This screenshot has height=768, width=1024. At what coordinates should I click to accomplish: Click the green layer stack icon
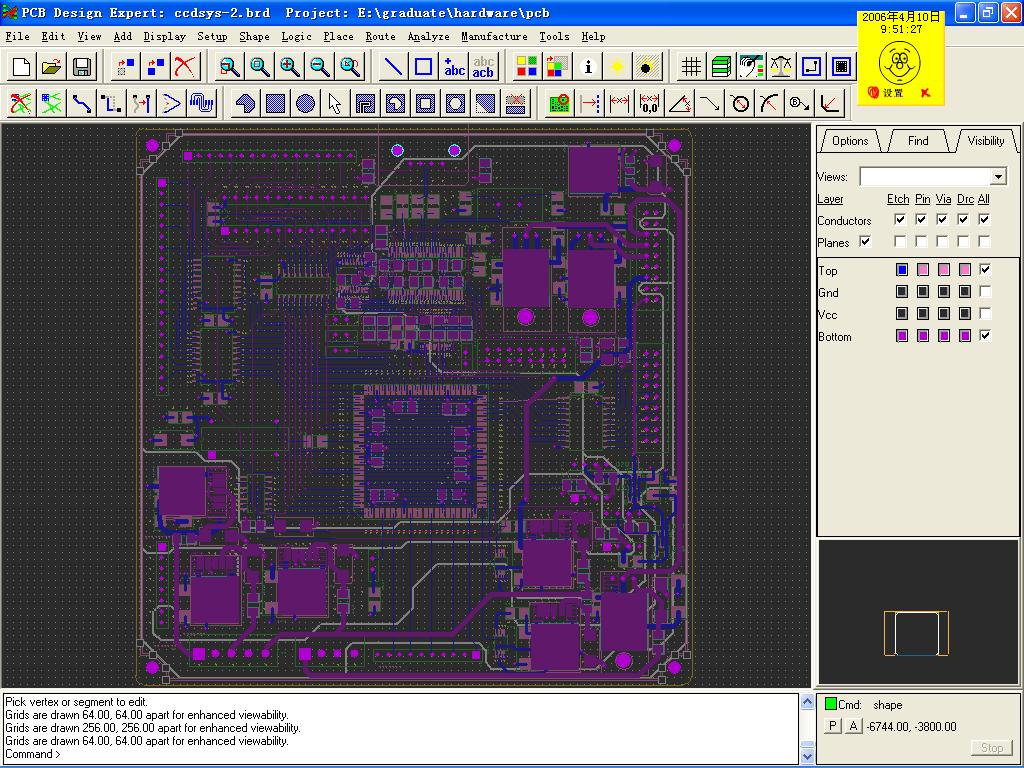click(721, 67)
